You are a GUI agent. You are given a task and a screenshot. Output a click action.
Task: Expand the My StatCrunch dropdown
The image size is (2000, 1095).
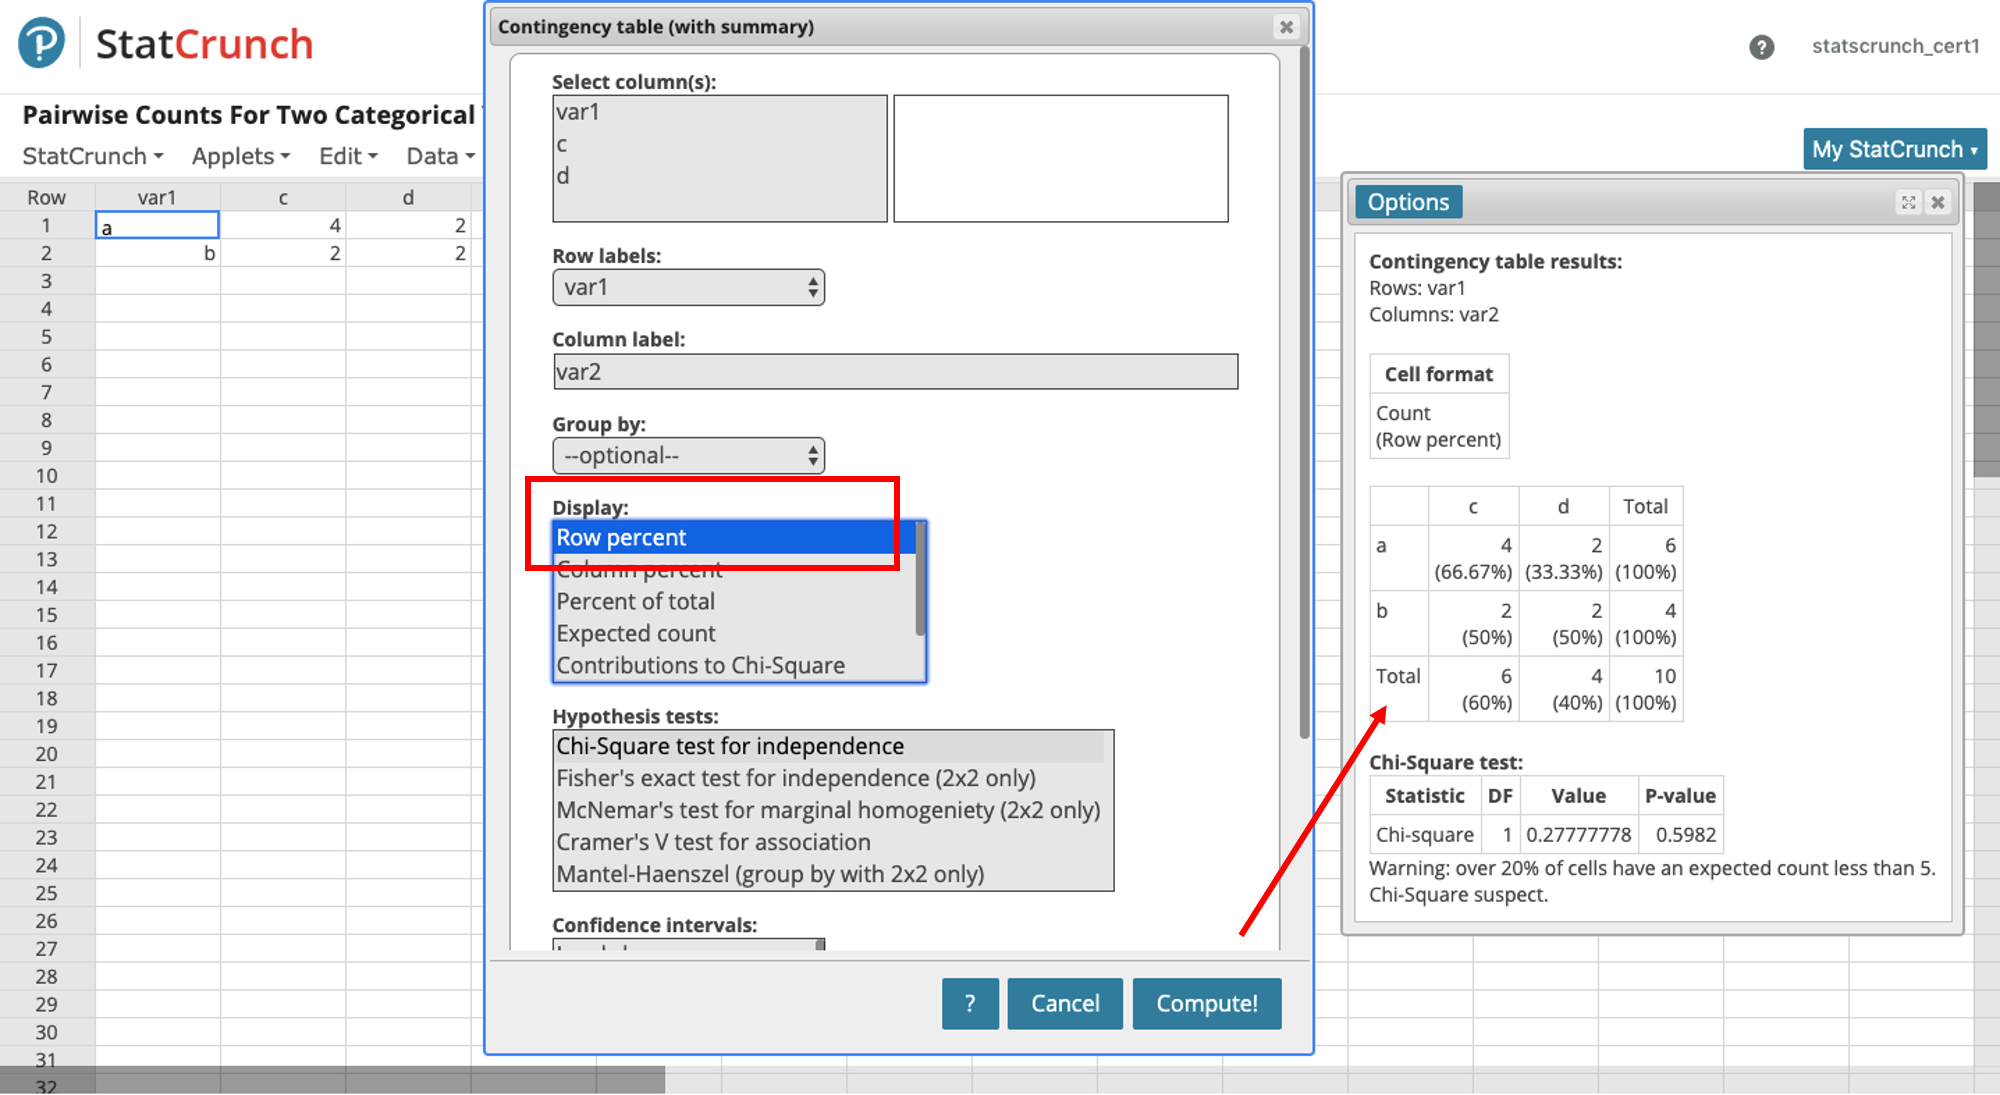tap(1894, 149)
